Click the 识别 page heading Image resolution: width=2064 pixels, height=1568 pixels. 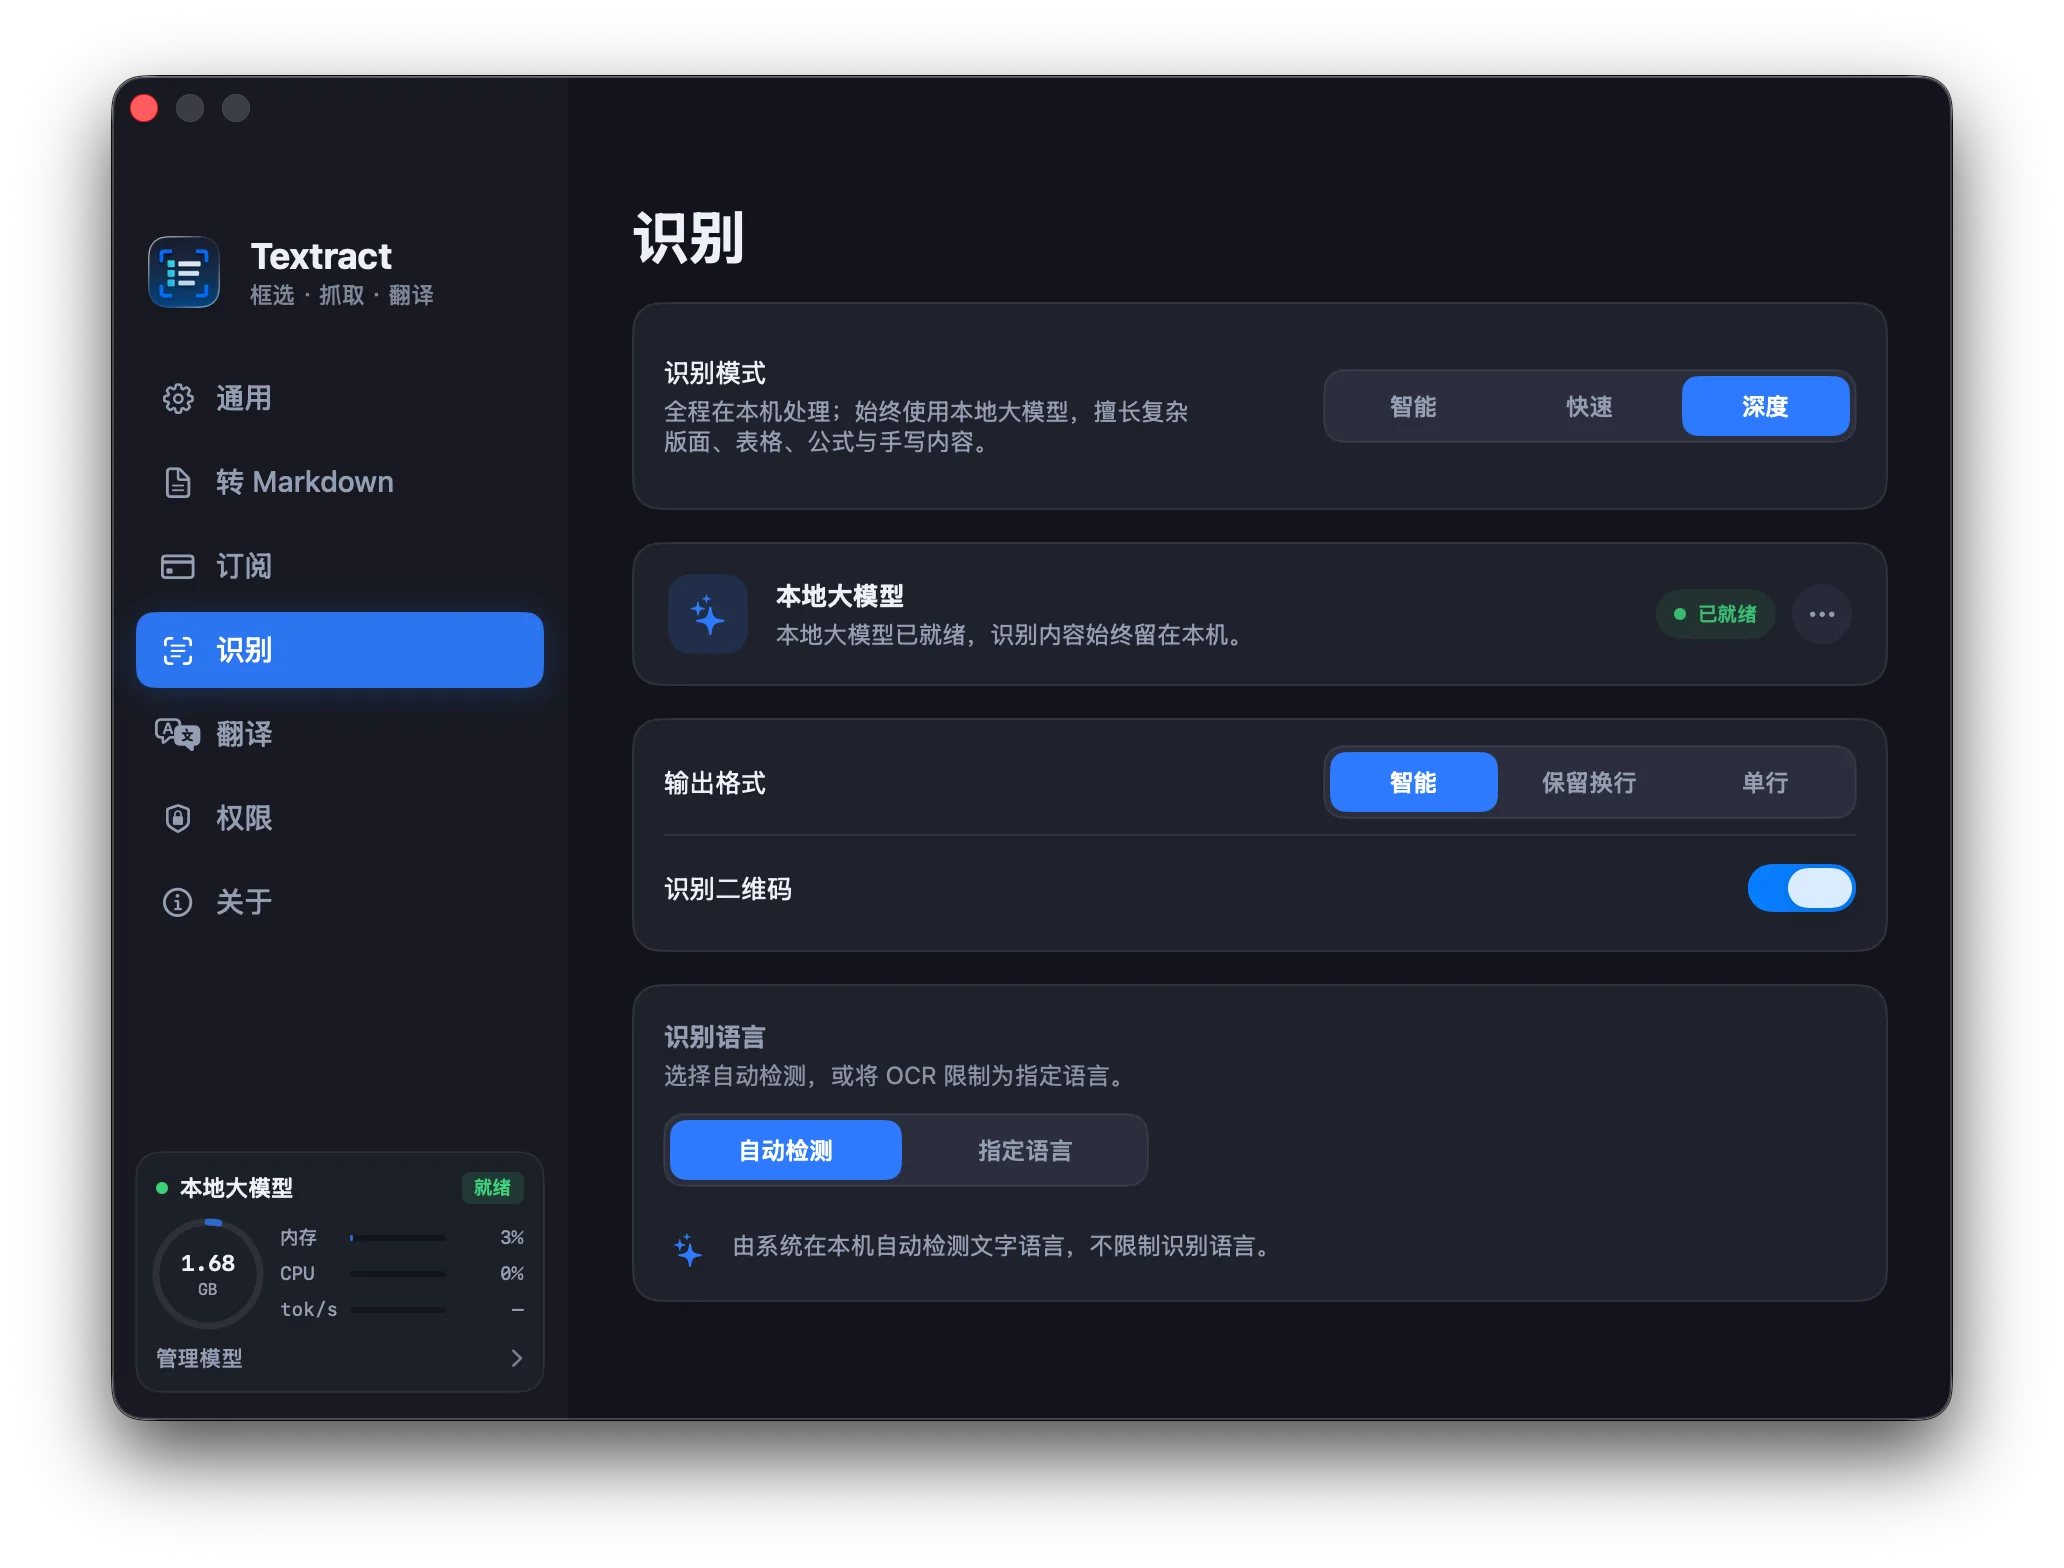point(689,238)
